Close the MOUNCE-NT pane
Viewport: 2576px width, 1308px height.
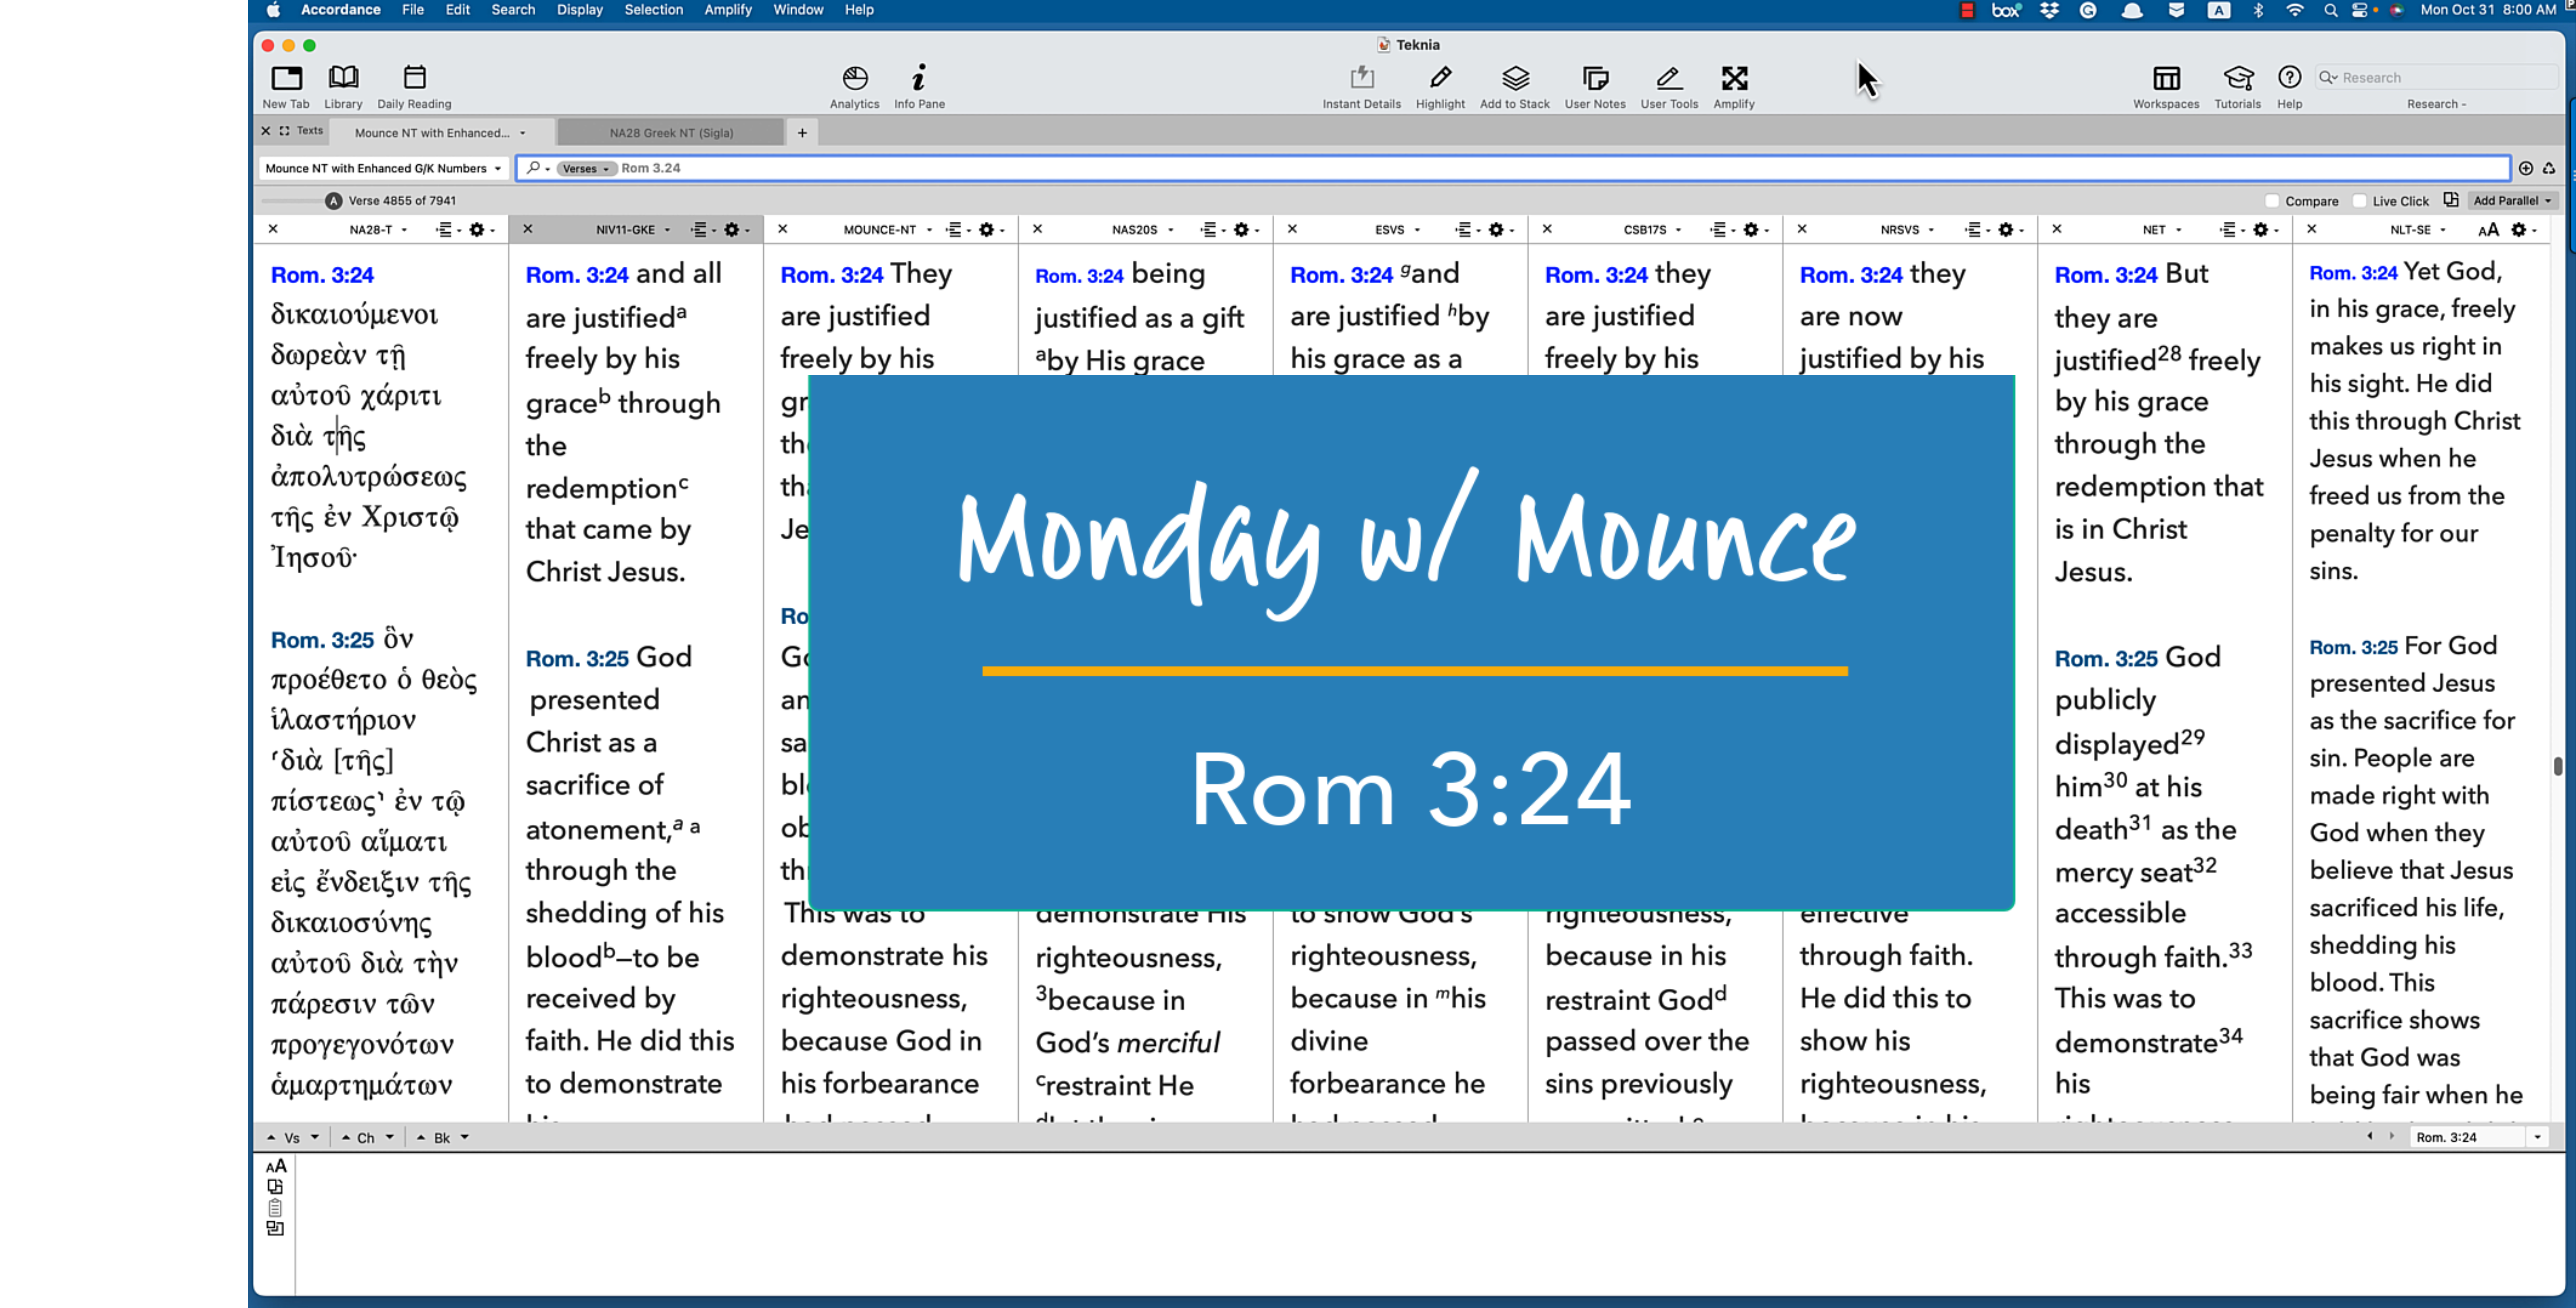(783, 229)
